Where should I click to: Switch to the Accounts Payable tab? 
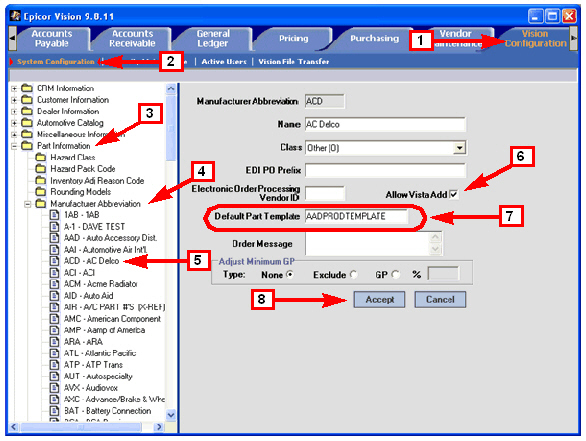(52, 38)
